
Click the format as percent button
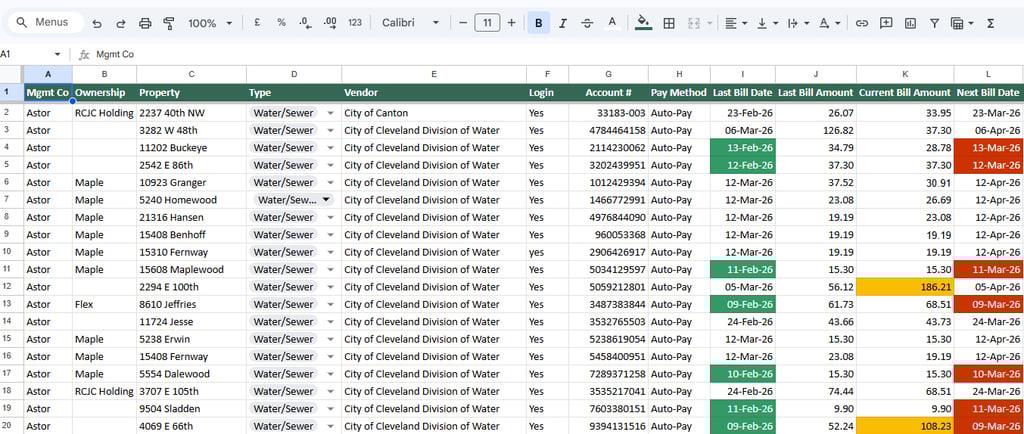281,23
